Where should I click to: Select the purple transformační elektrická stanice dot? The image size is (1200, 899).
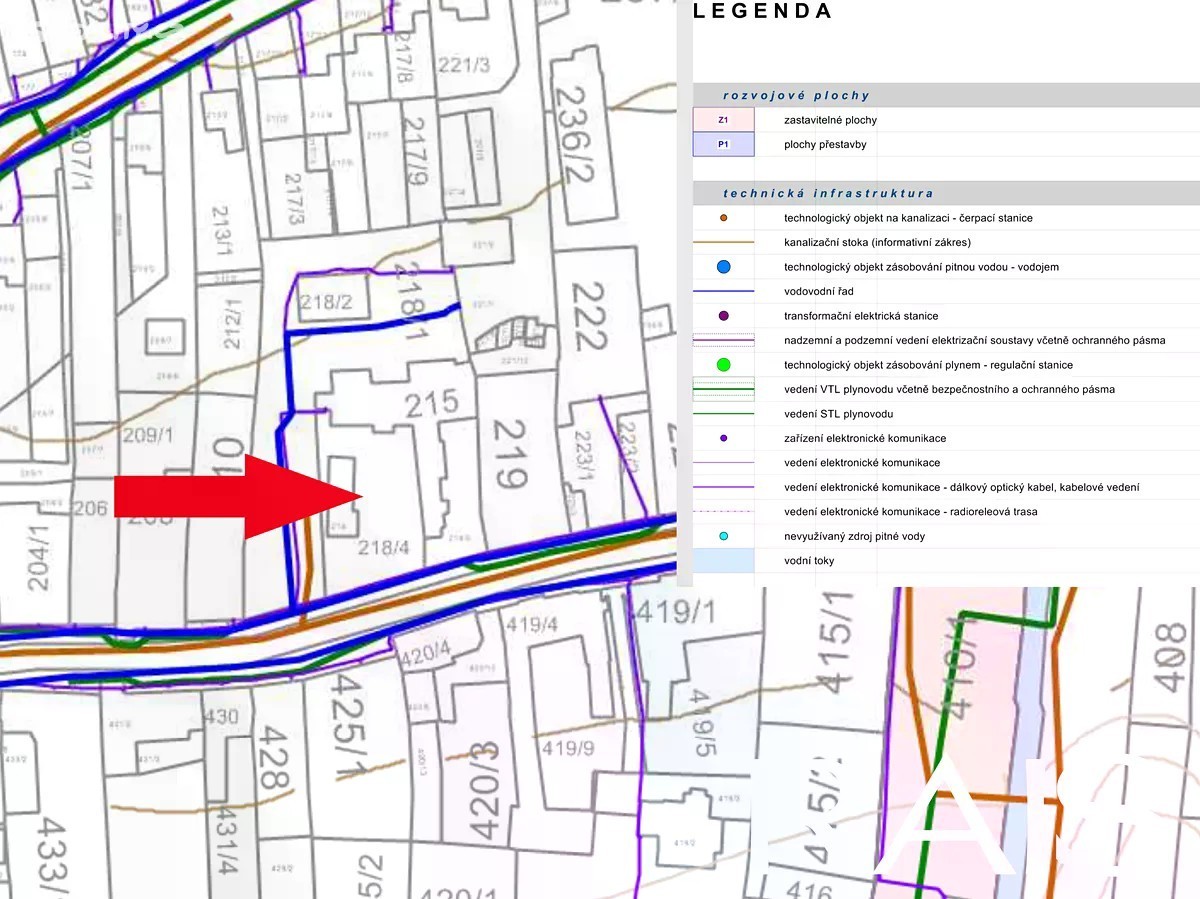723,316
